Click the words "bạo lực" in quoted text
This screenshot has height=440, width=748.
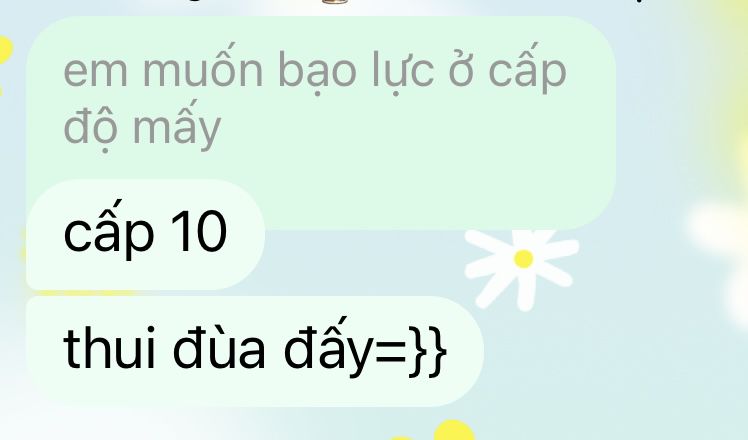pos(356,72)
